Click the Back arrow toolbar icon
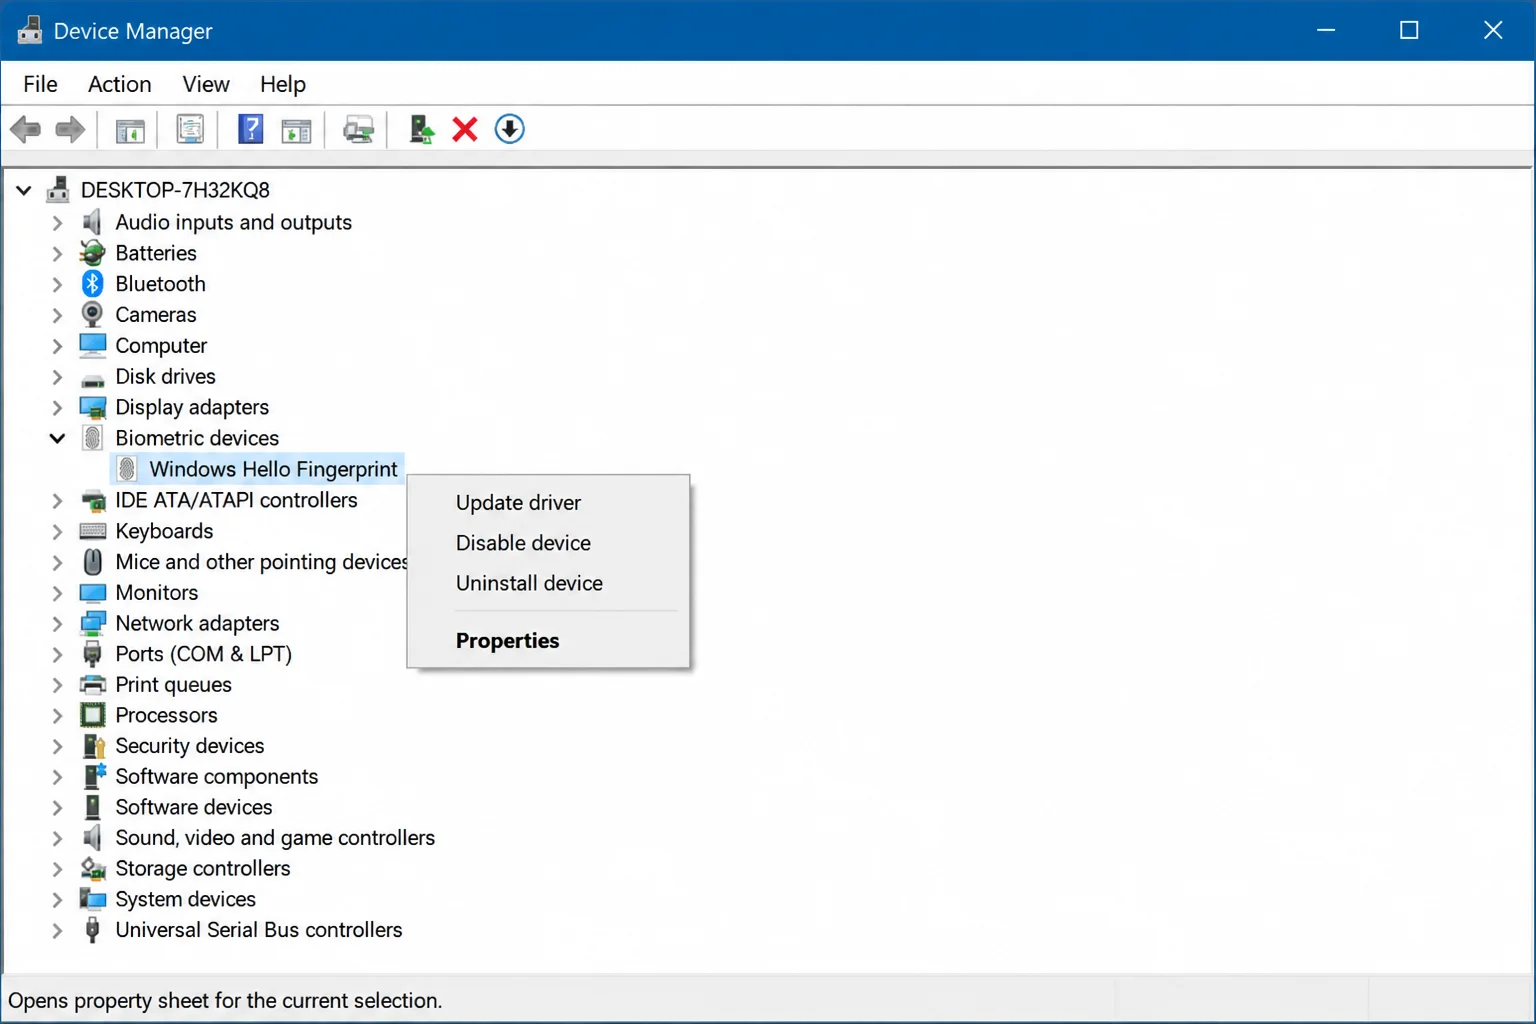The height and width of the screenshot is (1024, 1536). pyautogui.click(x=25, y=129)
